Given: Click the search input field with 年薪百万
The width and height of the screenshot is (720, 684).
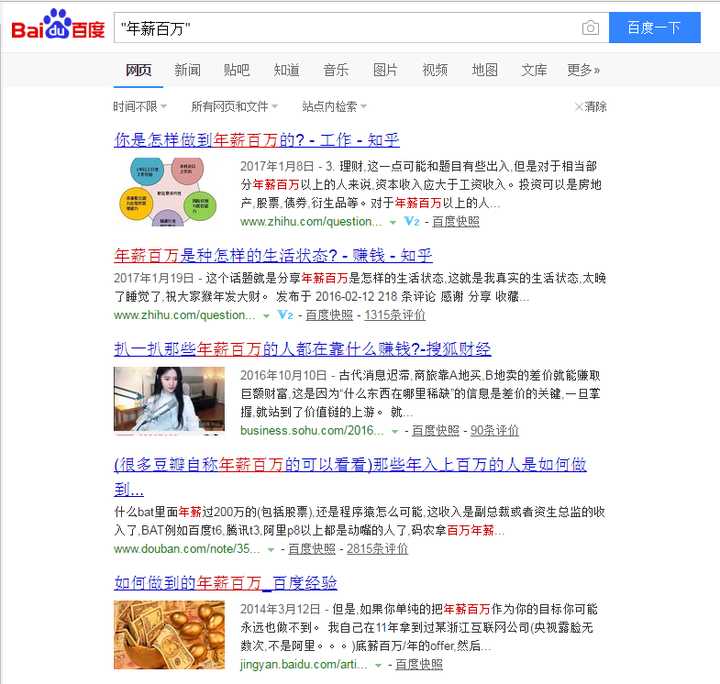Looking at the screenshot, I should pos(348,28).
